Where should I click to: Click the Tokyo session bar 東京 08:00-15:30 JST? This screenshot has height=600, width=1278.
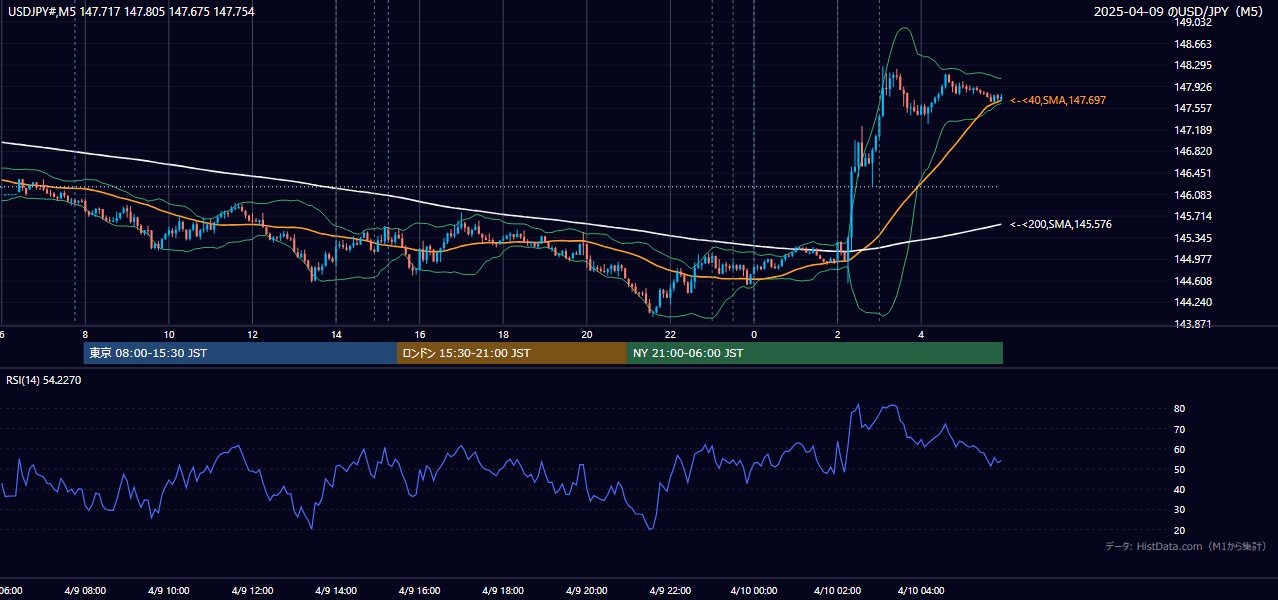[240, 353]
